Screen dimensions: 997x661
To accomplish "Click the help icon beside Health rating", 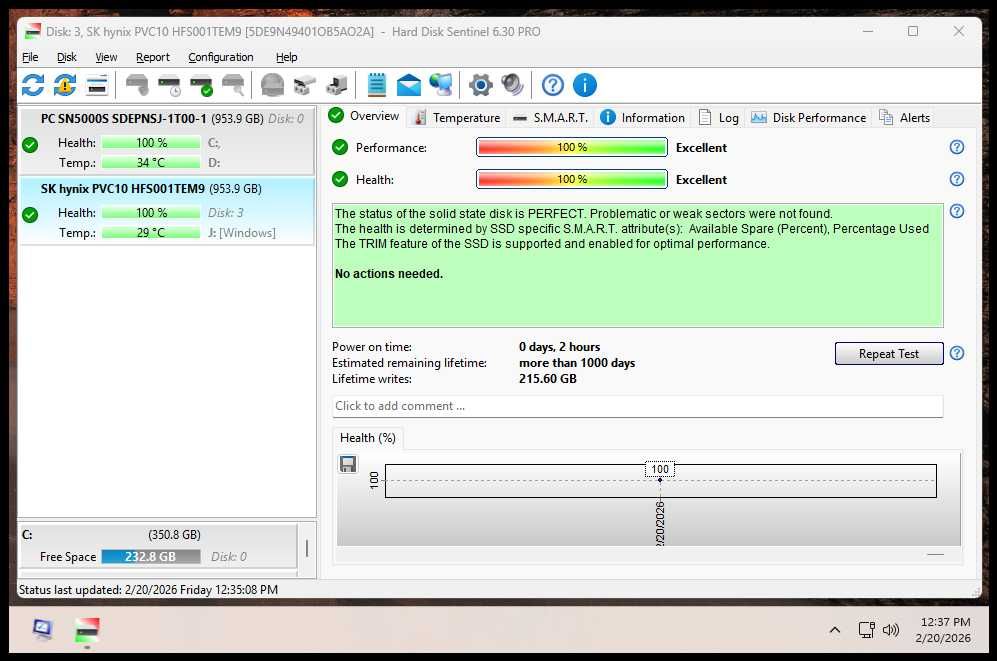I will tap(956, 179).
